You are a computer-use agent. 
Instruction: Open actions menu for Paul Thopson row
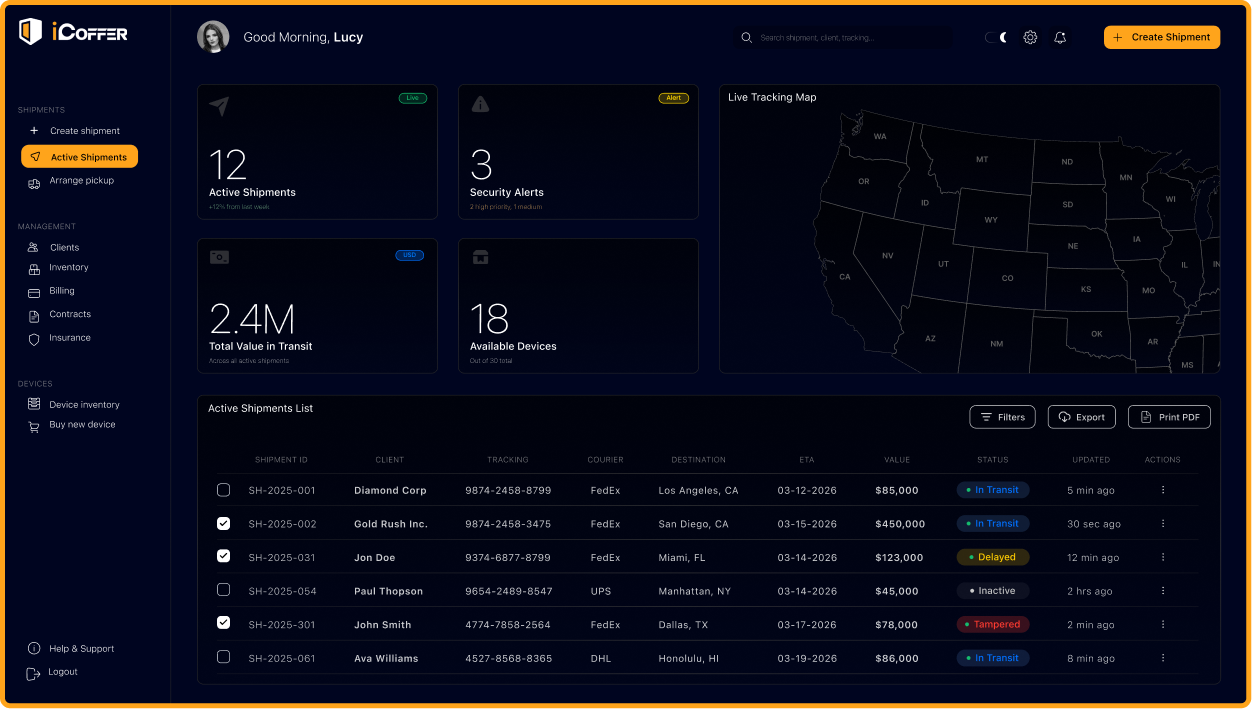tap(1163, 591)
